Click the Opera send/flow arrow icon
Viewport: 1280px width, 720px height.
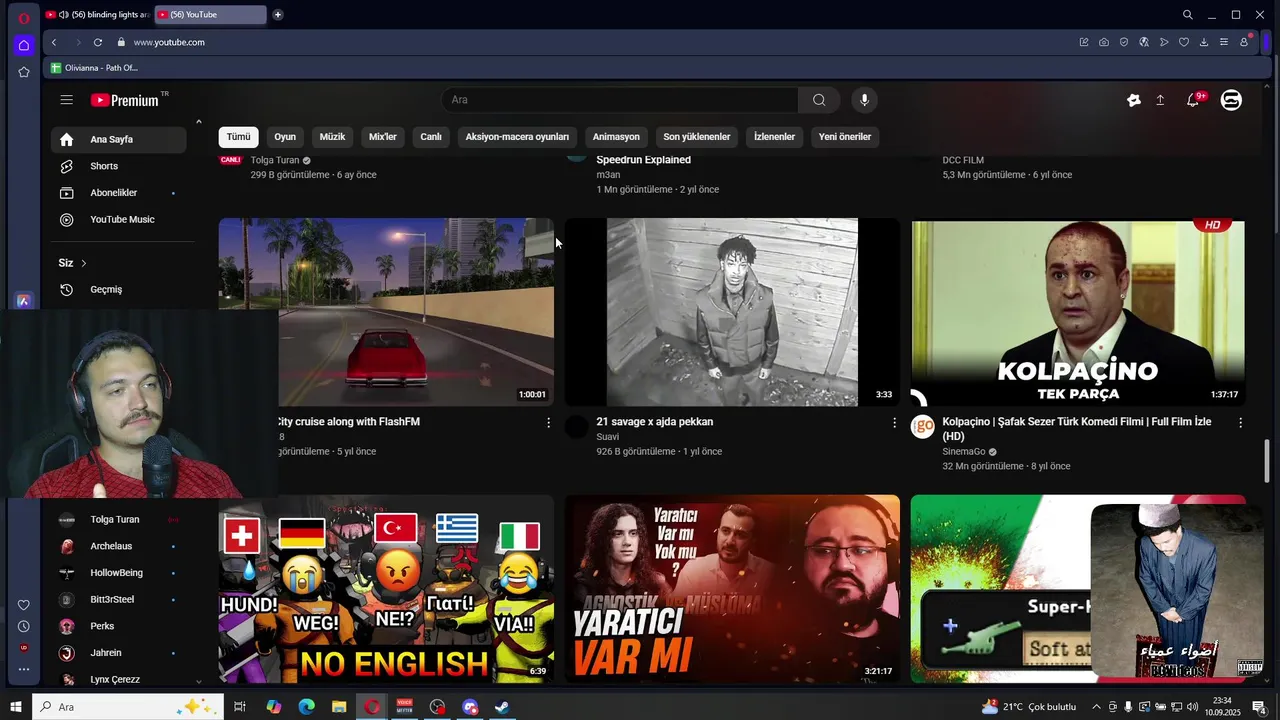[1164, 42]
